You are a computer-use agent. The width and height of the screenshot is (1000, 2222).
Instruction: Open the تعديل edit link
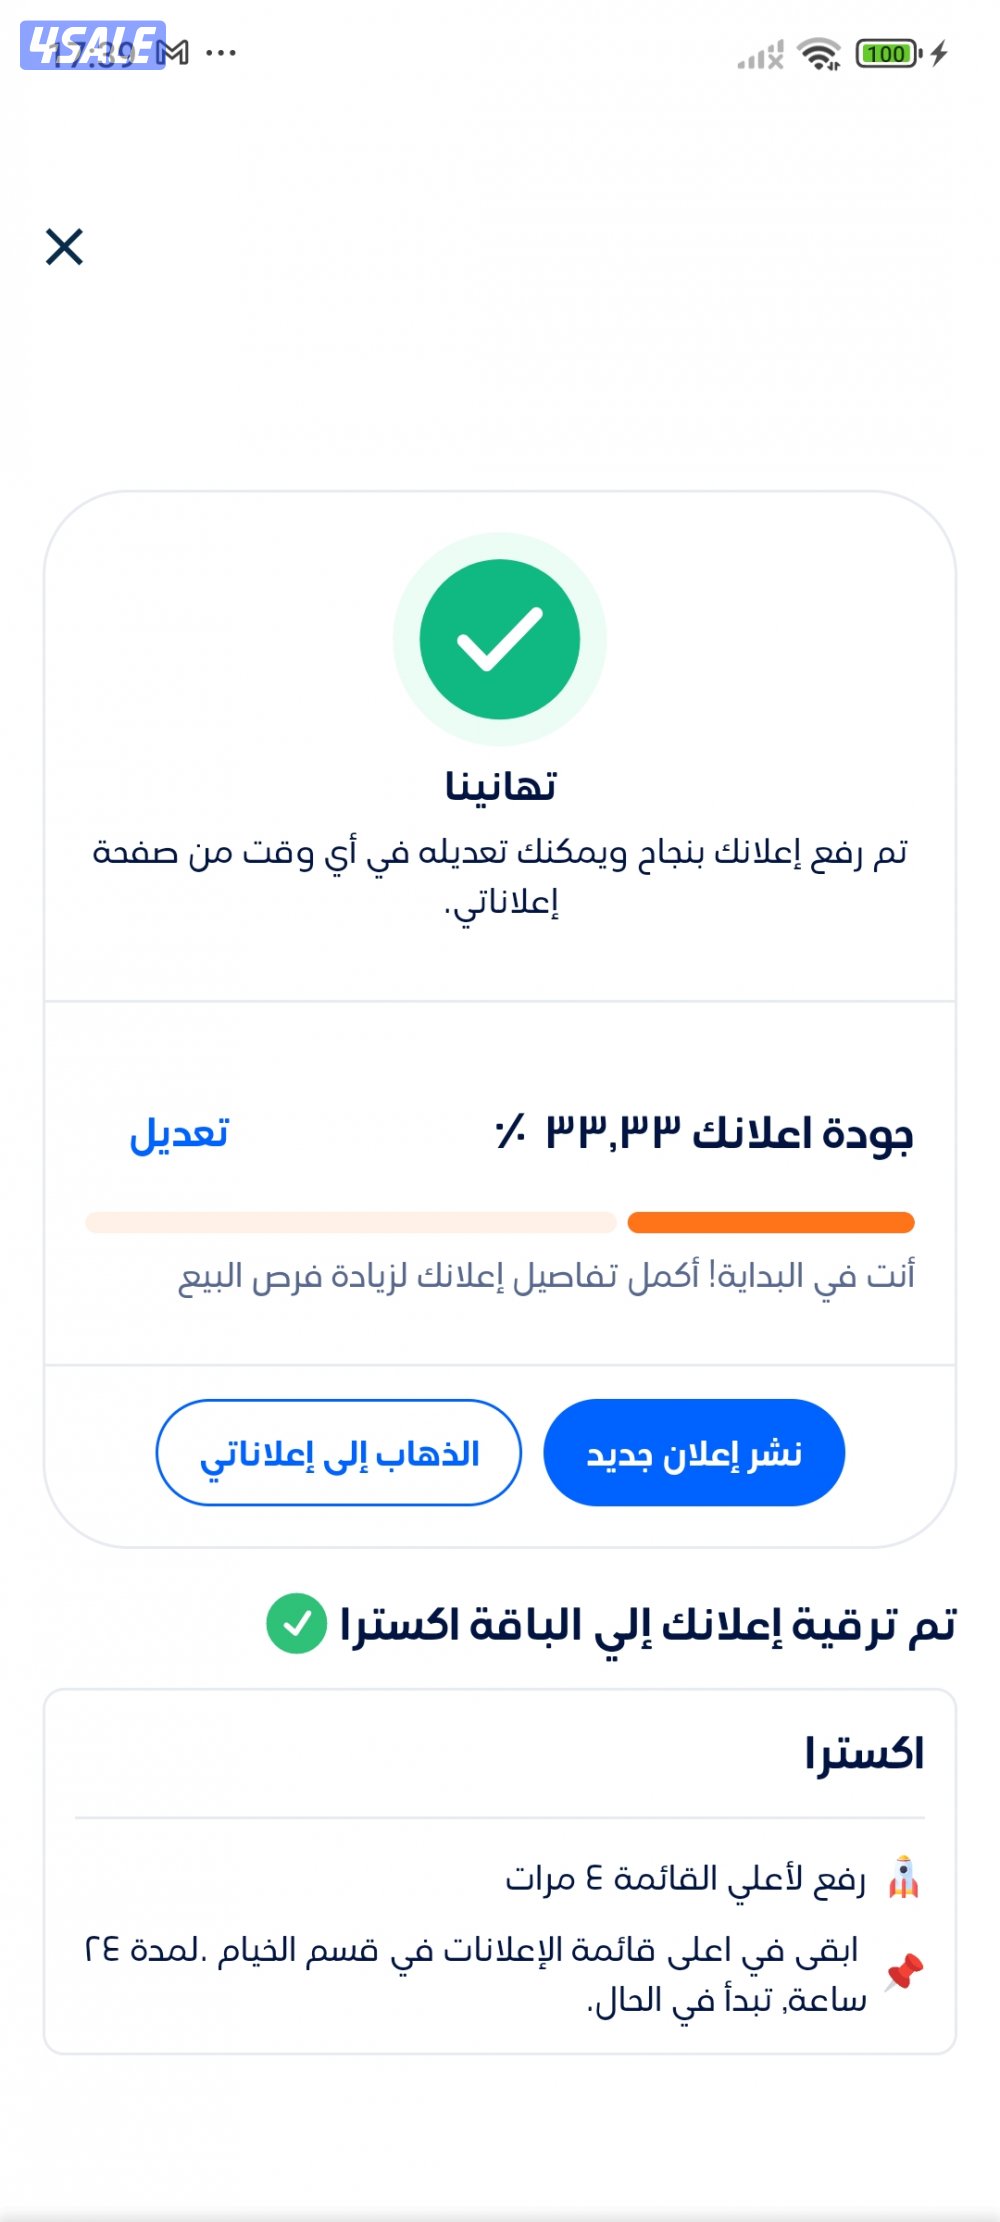tap(179, 1134)
